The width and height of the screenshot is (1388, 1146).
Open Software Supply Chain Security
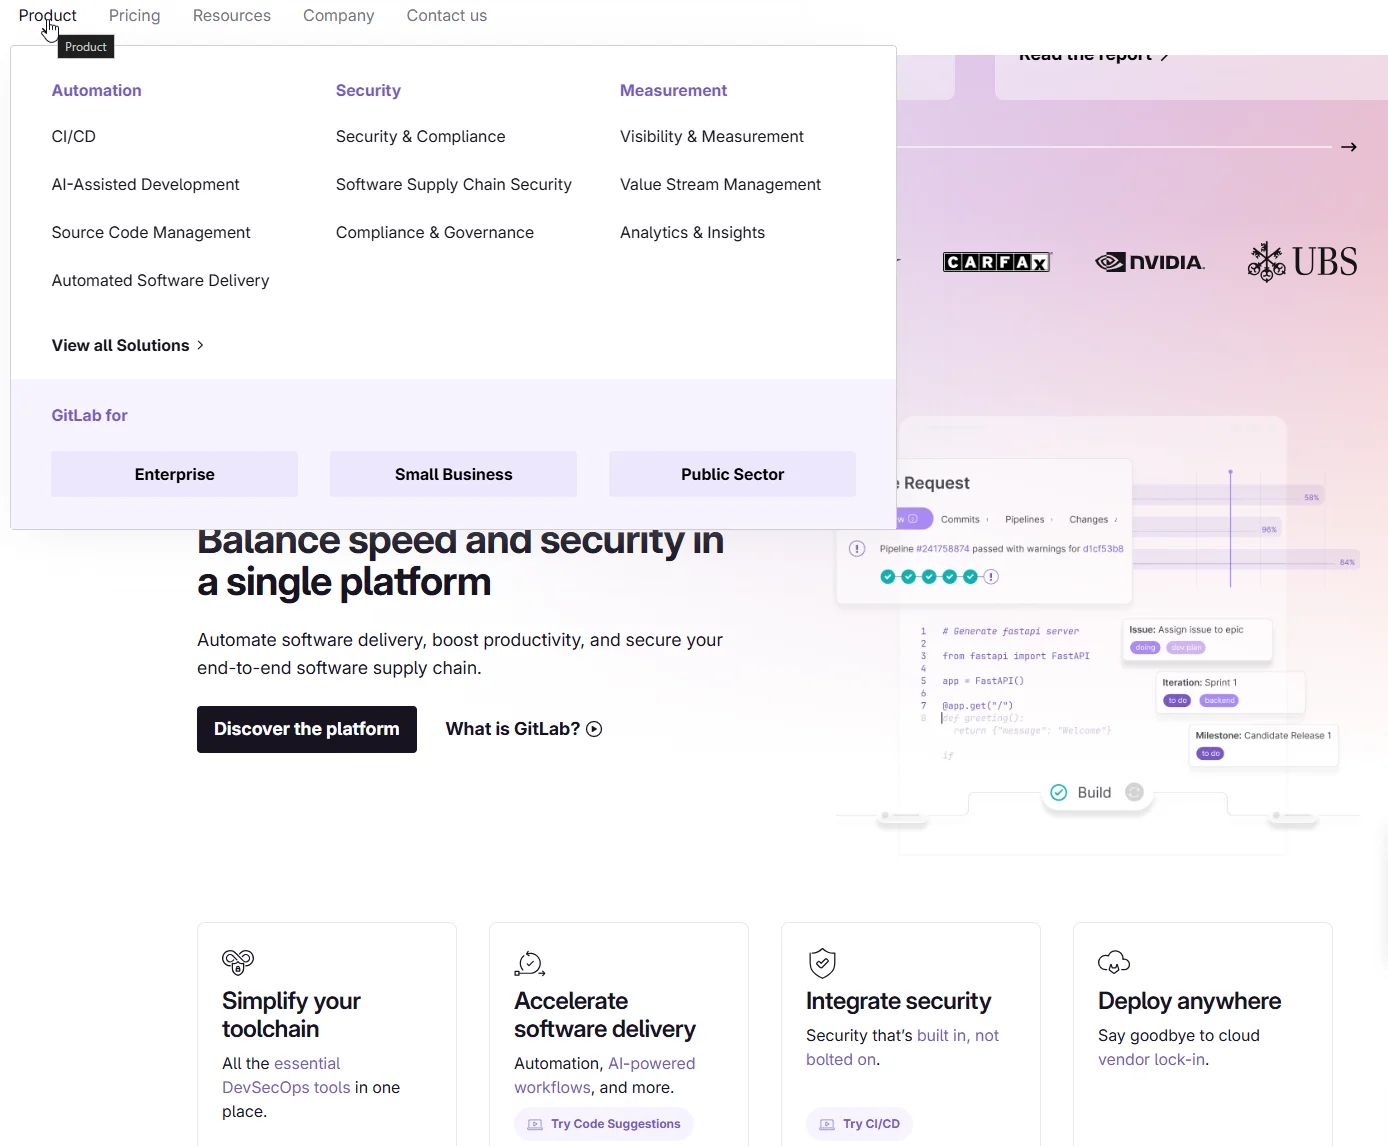coord(453,184)
